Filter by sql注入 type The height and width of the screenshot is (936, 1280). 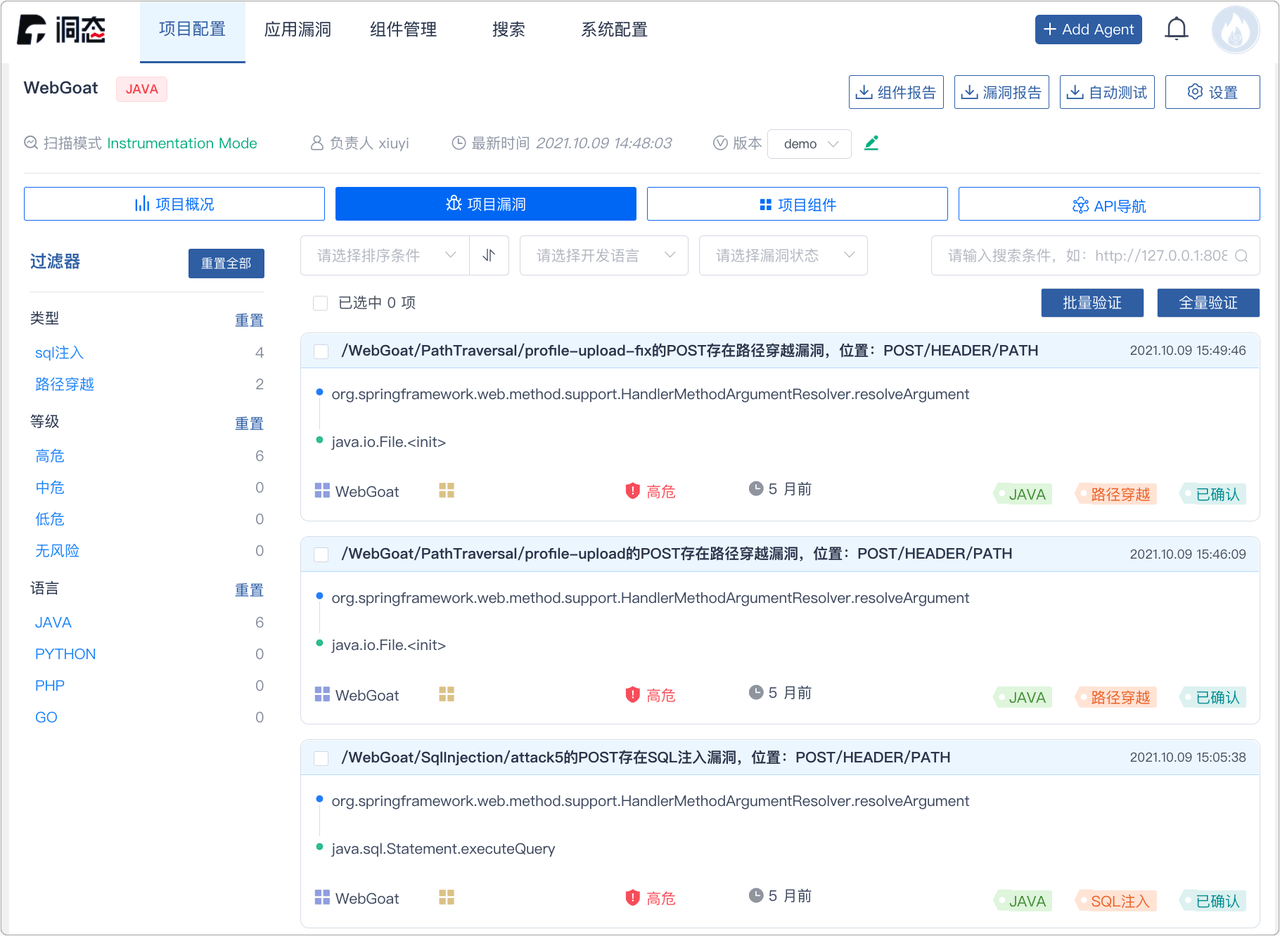click(x=60, y=353)
